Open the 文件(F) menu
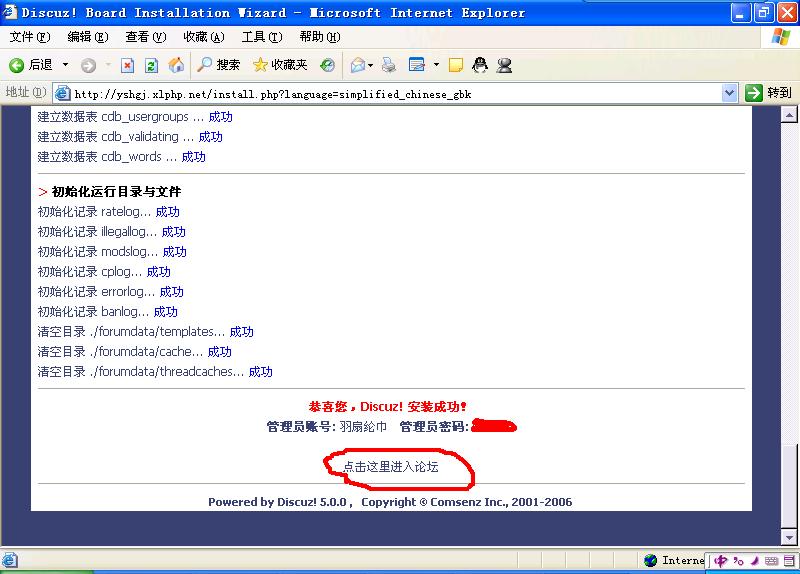 [30, 37]
